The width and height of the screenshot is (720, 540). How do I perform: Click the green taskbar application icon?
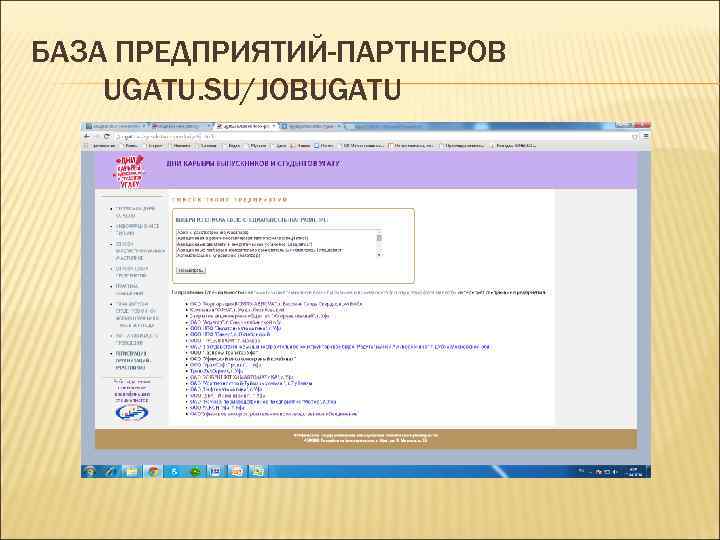point(195,471)
